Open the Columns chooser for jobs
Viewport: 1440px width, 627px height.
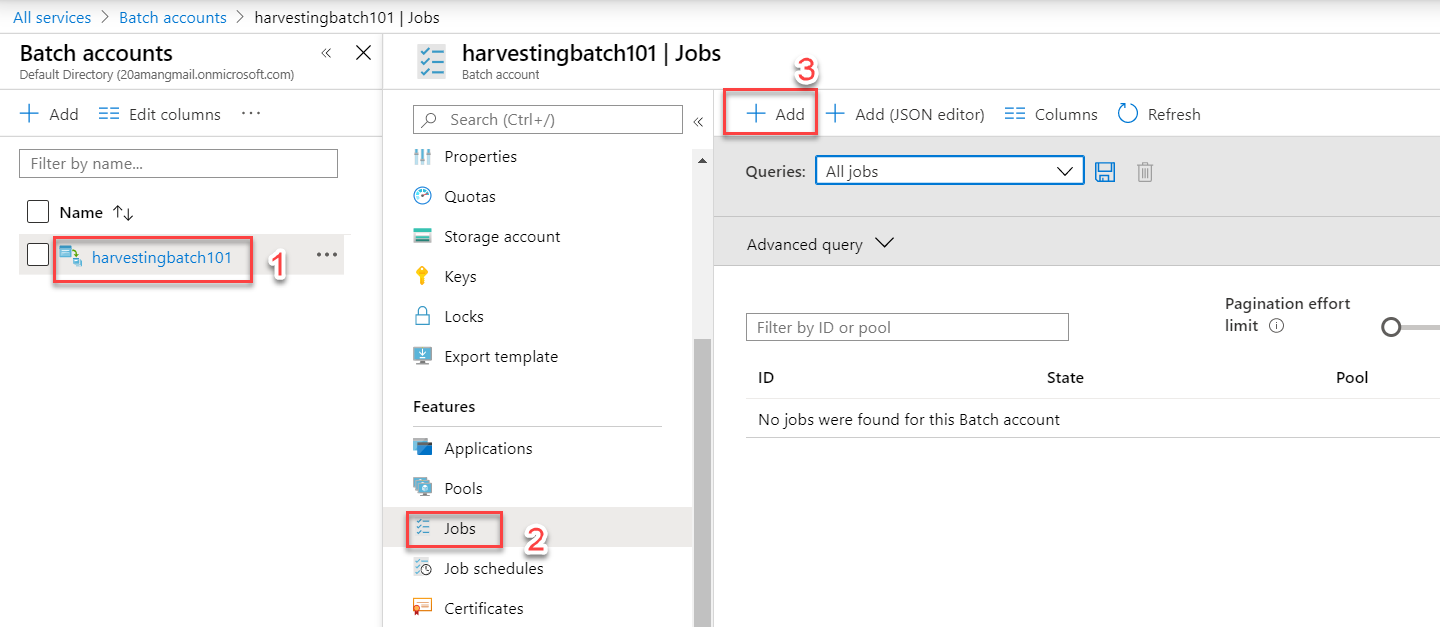(1050, 114)
